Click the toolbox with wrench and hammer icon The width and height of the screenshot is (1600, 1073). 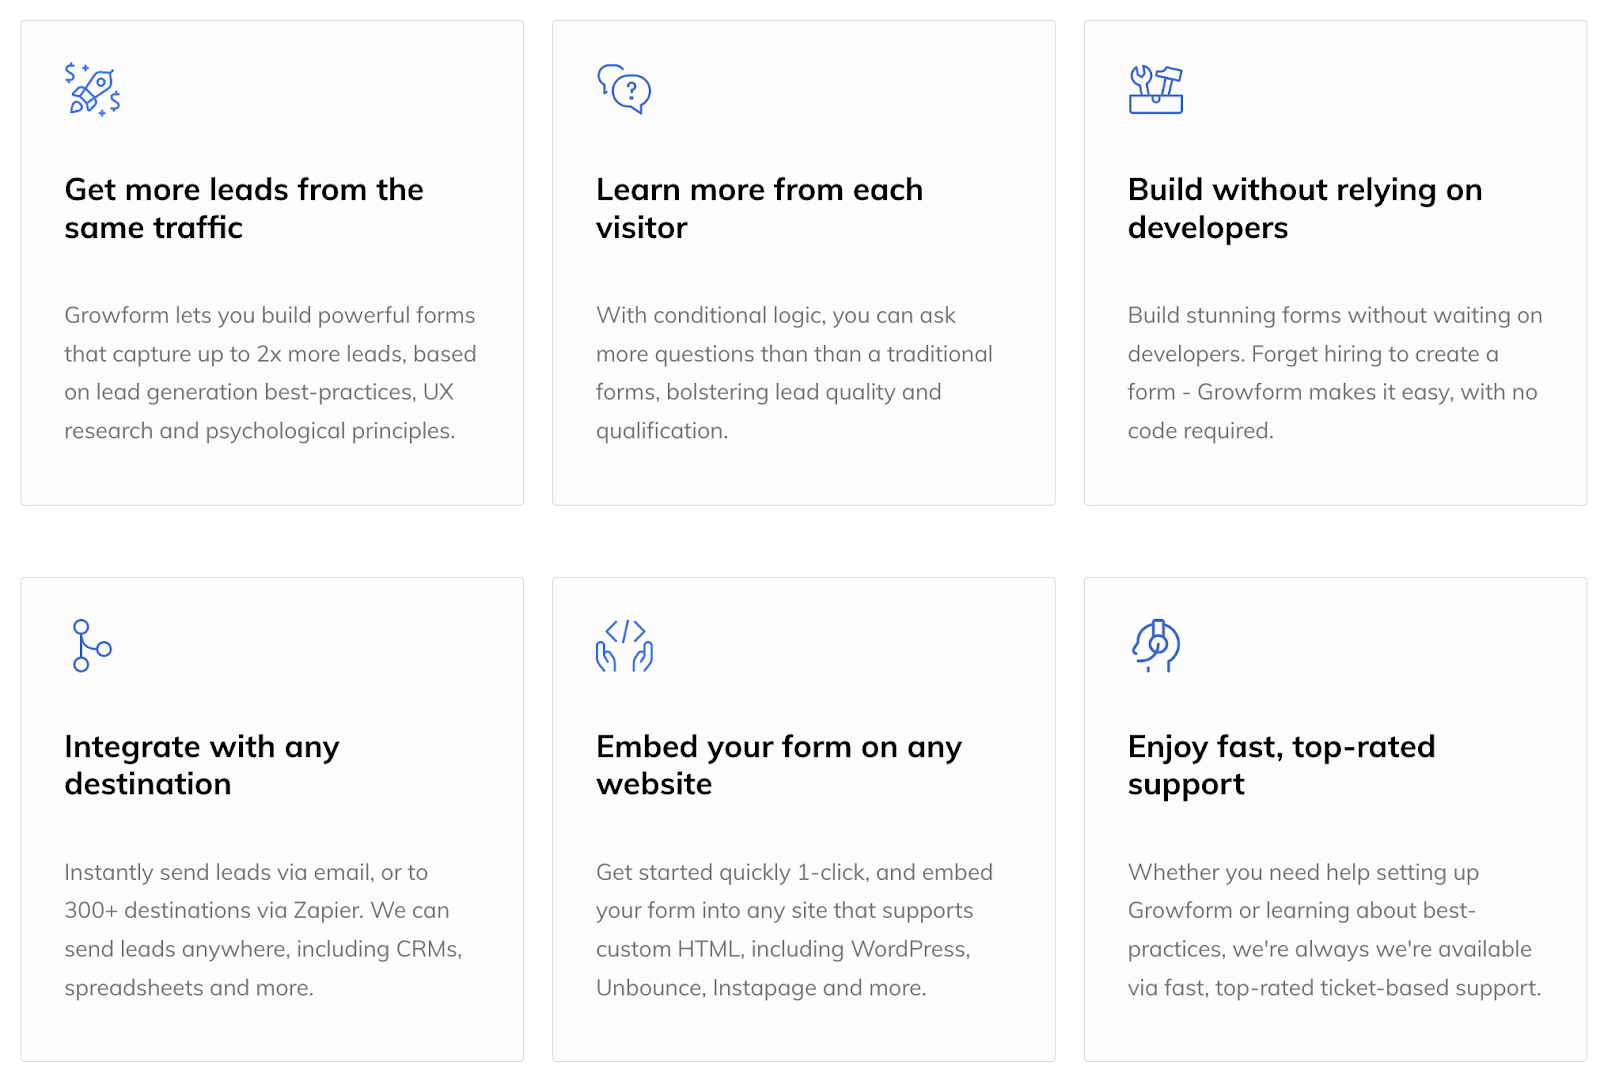1156,90
